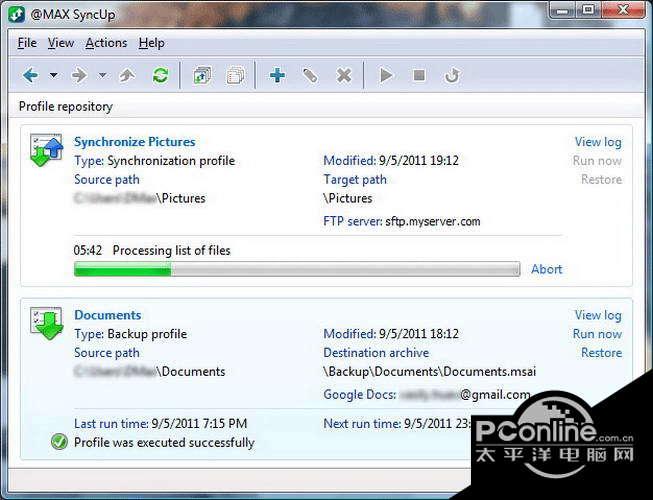
Task: Click grayed Restore for Synchronize Pictures
Action: (601, 179)
